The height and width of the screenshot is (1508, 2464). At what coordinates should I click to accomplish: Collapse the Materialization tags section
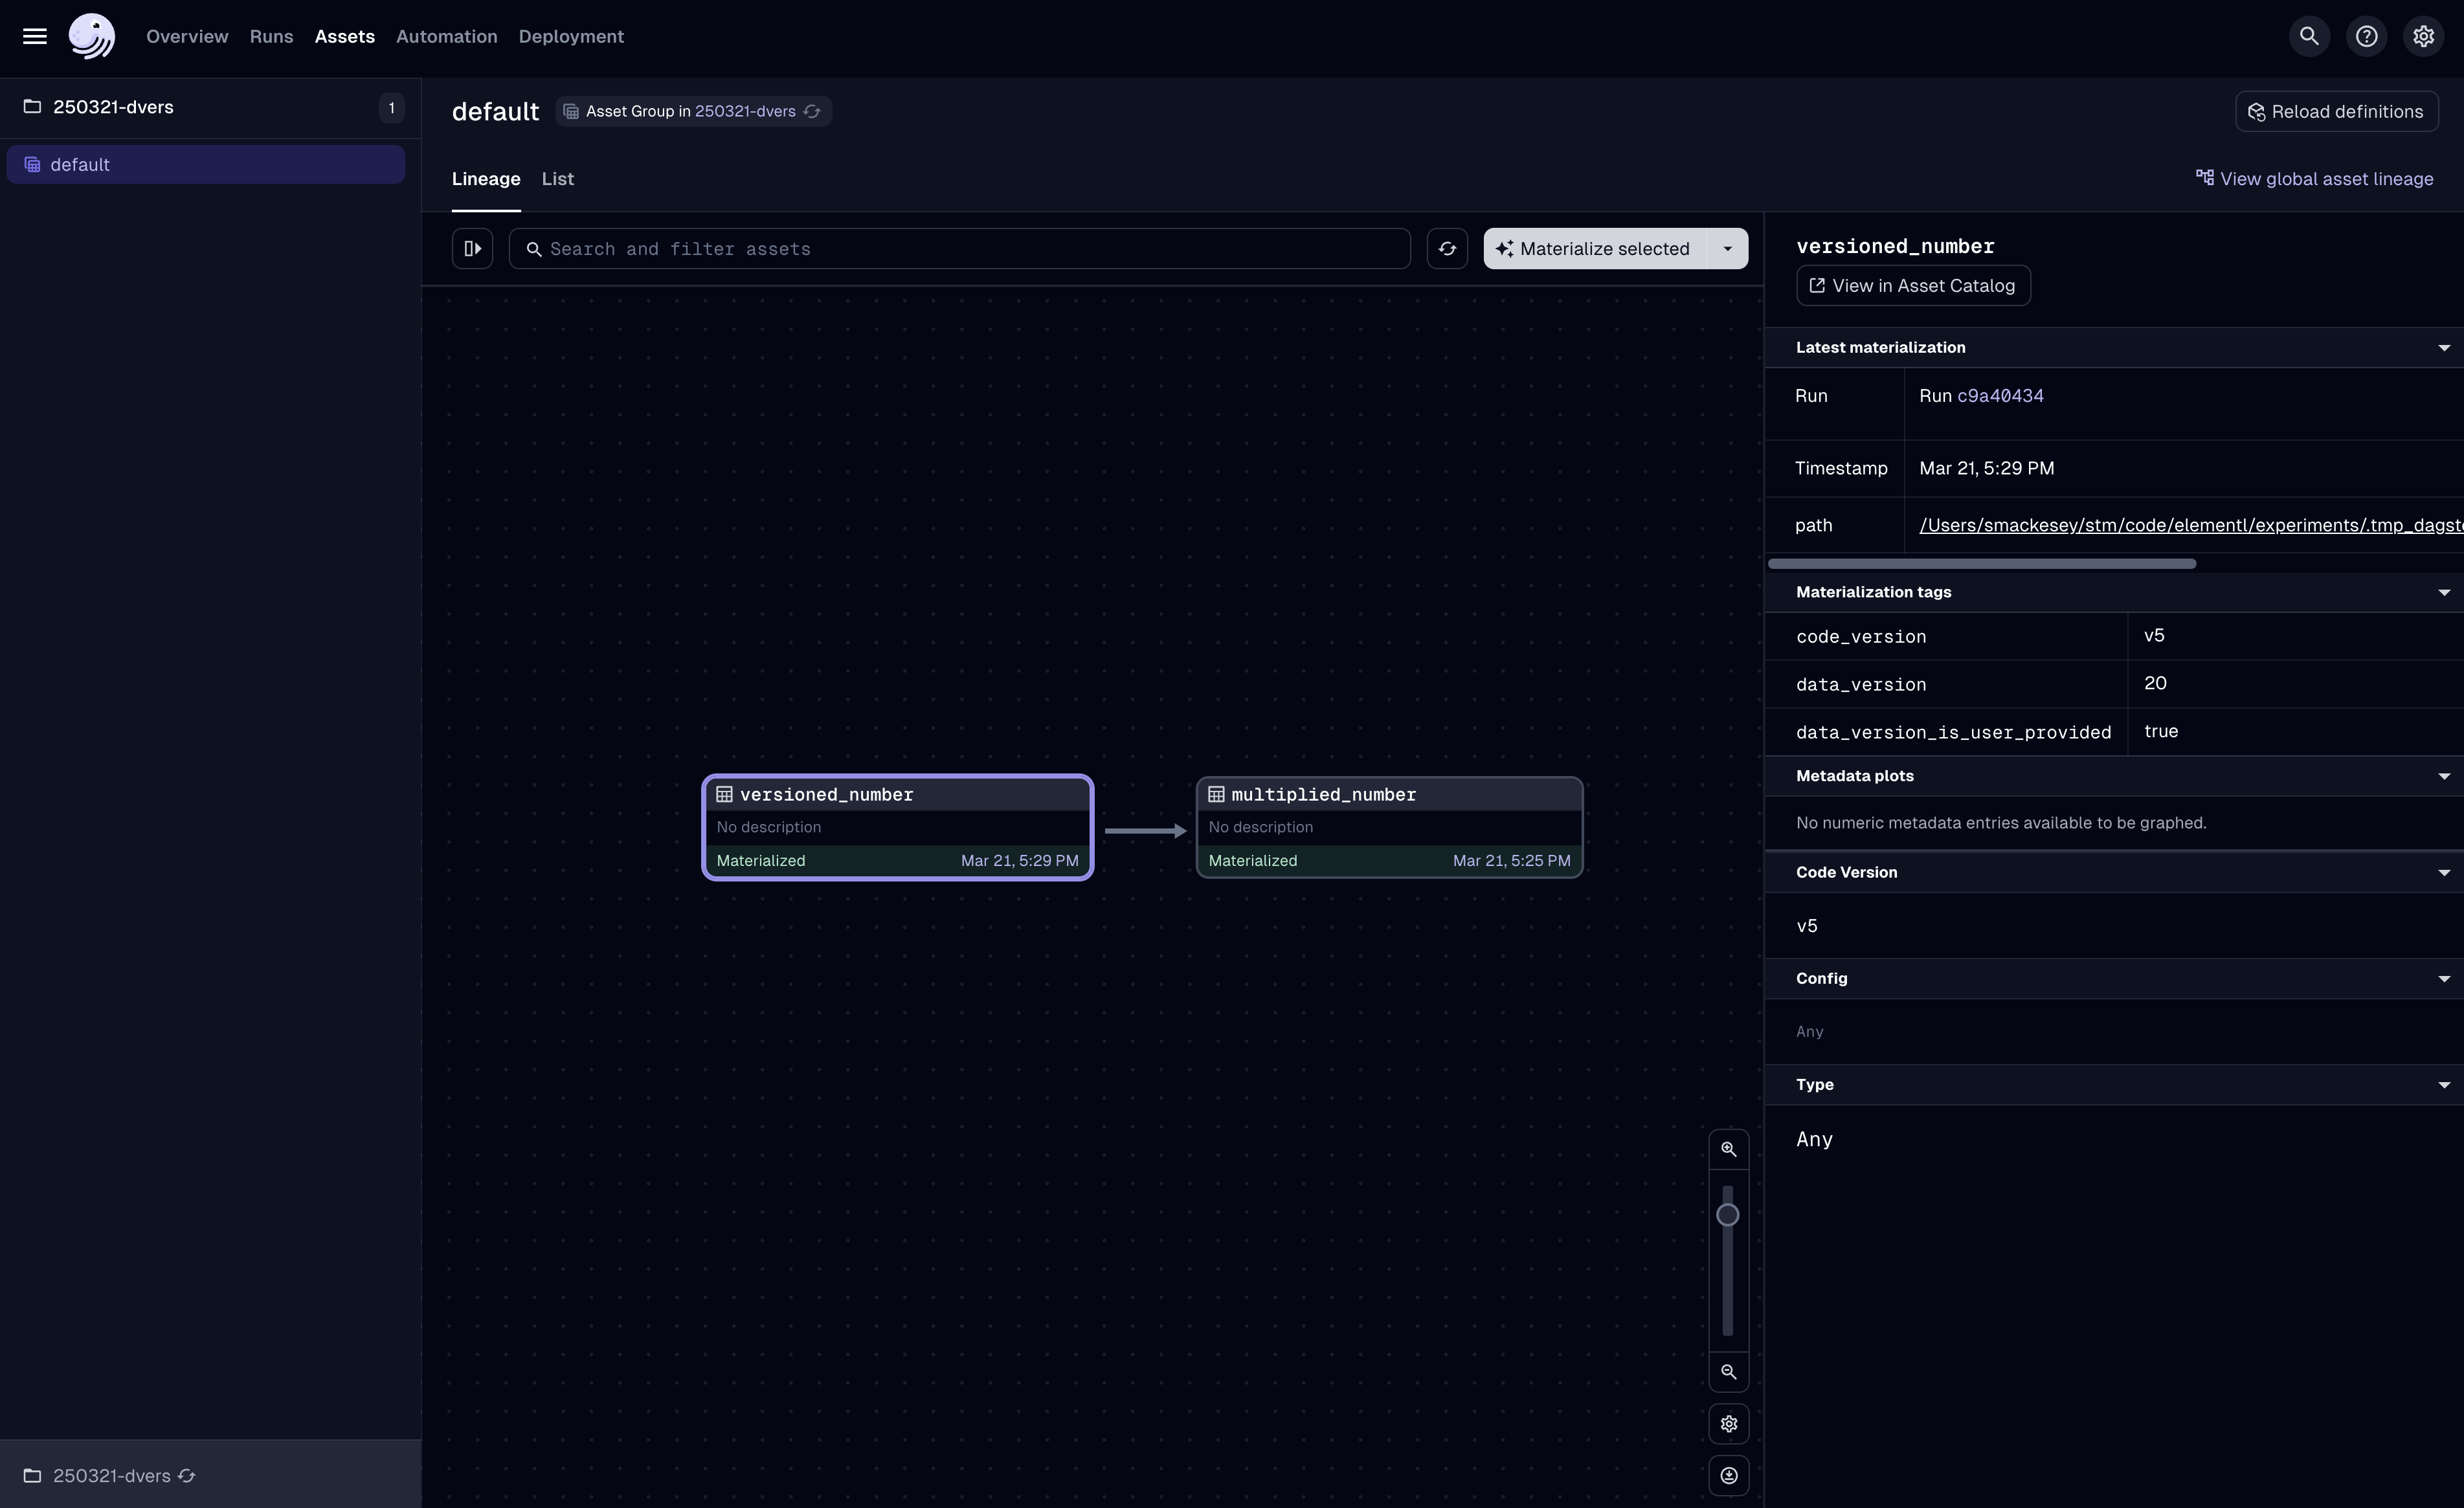[2444, 592]
